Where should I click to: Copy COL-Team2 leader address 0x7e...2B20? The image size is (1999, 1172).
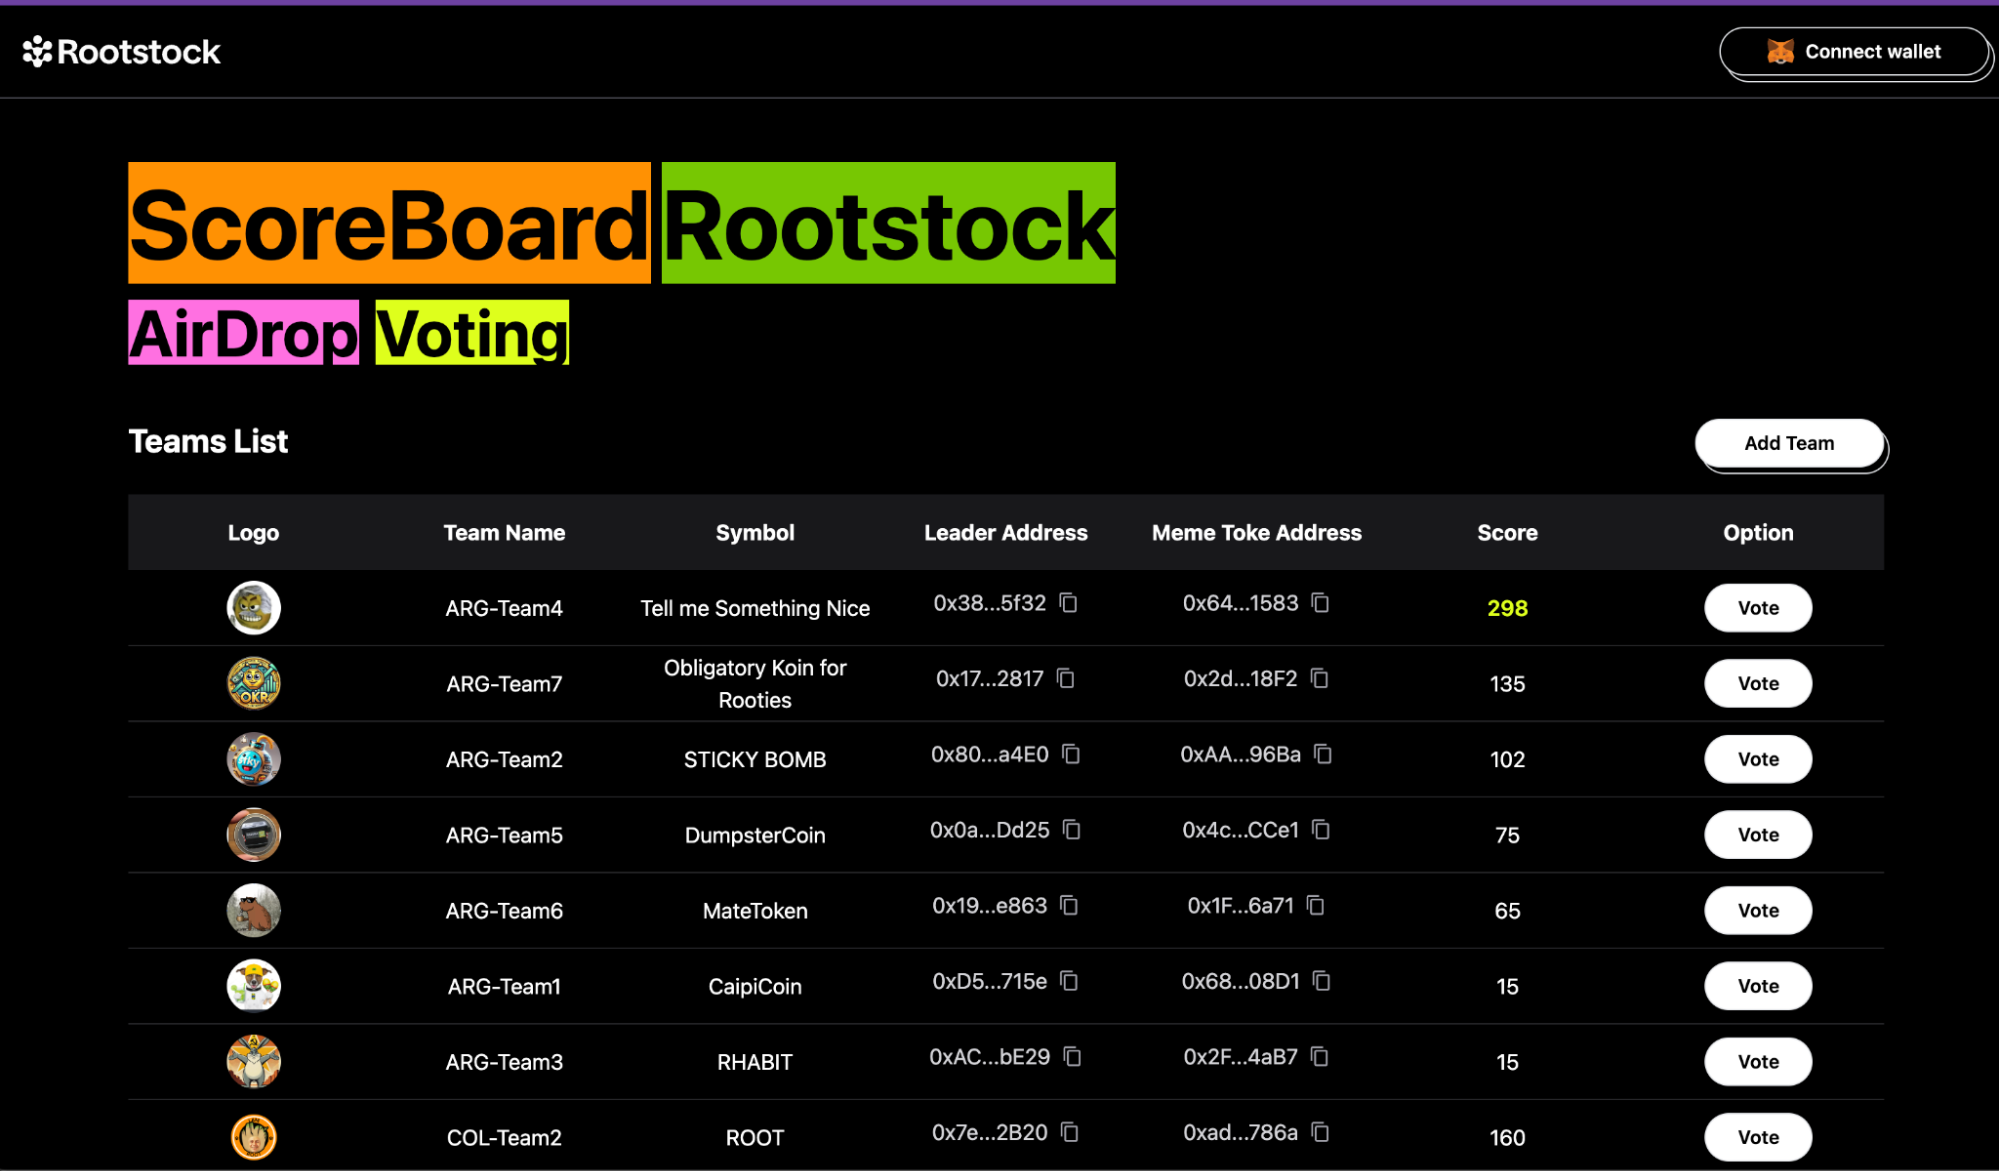pyautogui.click(x=1070, y=1132)
